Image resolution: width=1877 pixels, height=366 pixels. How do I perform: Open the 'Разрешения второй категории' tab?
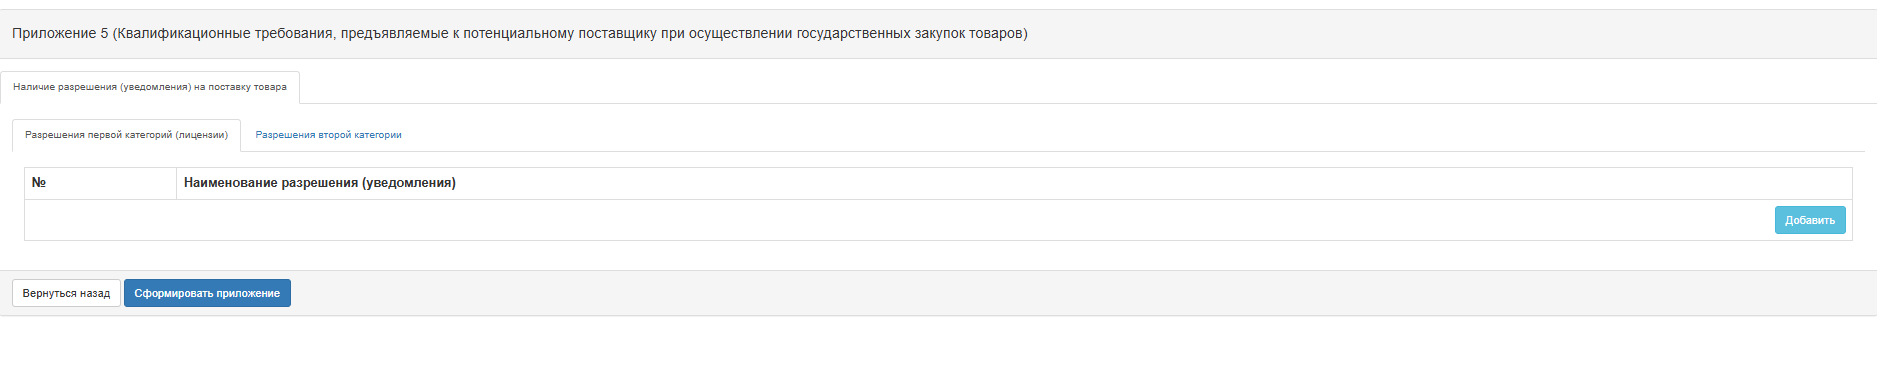pos(328,135)
